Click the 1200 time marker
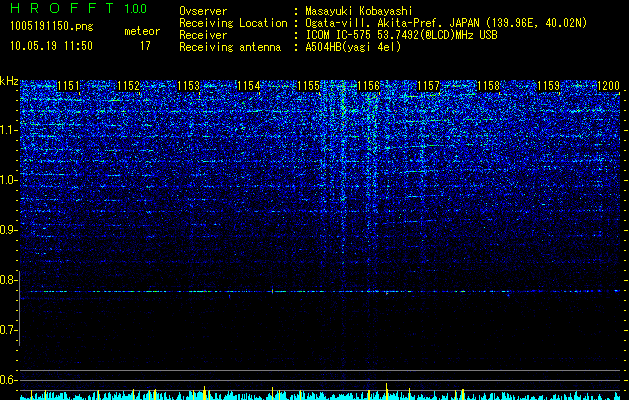Image resolution: width=629 pixels, height=400 pixels. pos(609,86)
